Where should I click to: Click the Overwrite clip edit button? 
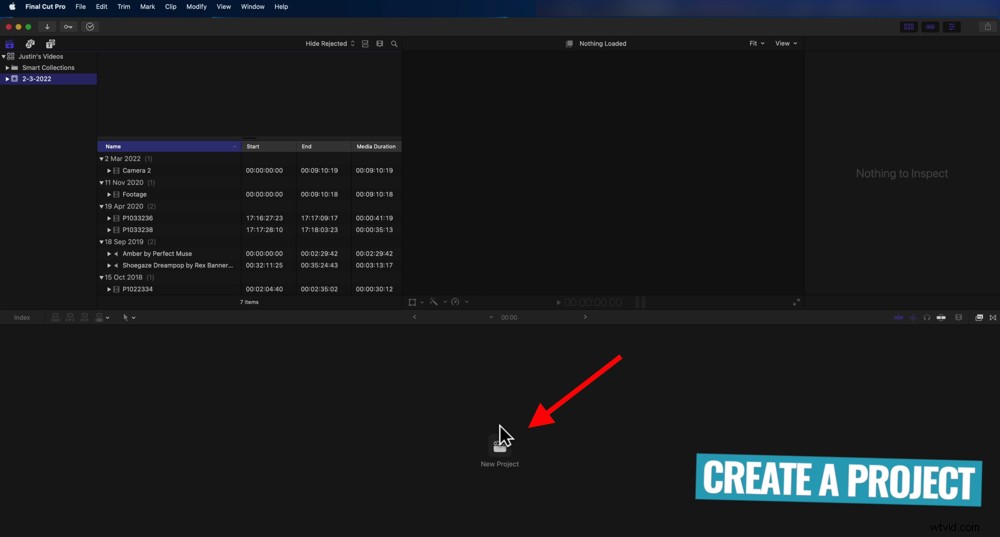[101, 318]
